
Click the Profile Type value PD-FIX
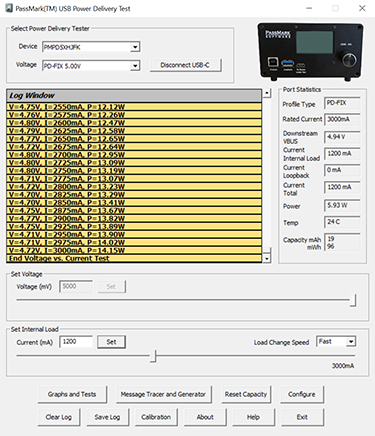(x=342, y=103)
